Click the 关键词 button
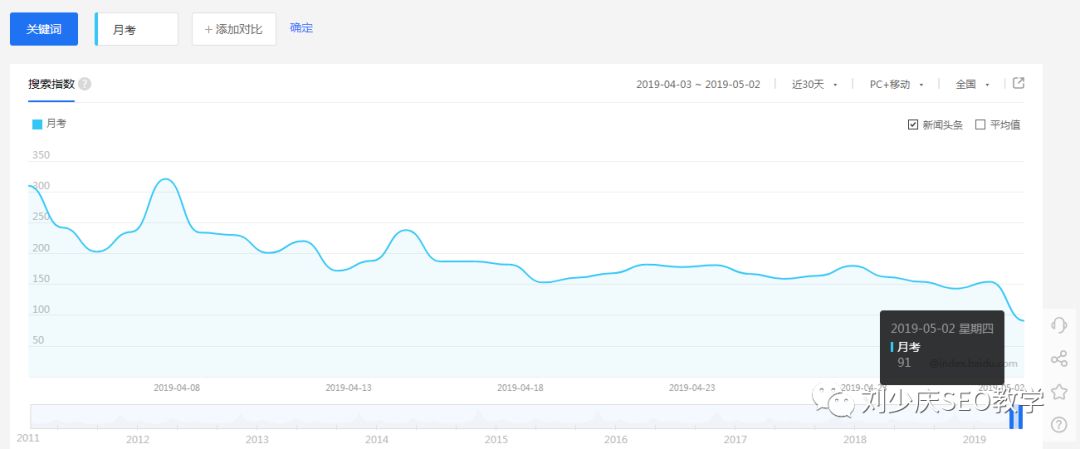 click(44, 29)
